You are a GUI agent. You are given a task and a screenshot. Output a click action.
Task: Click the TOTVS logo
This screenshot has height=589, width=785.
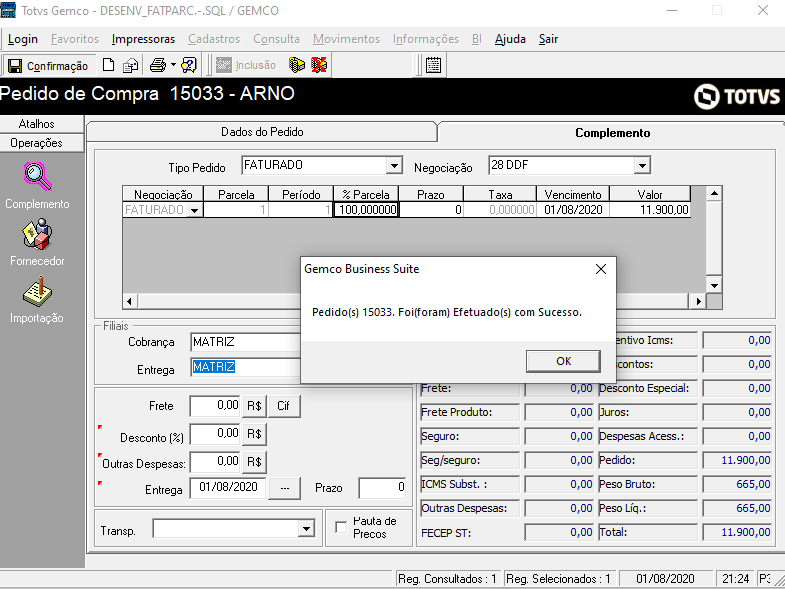click(x=737, y=96)
